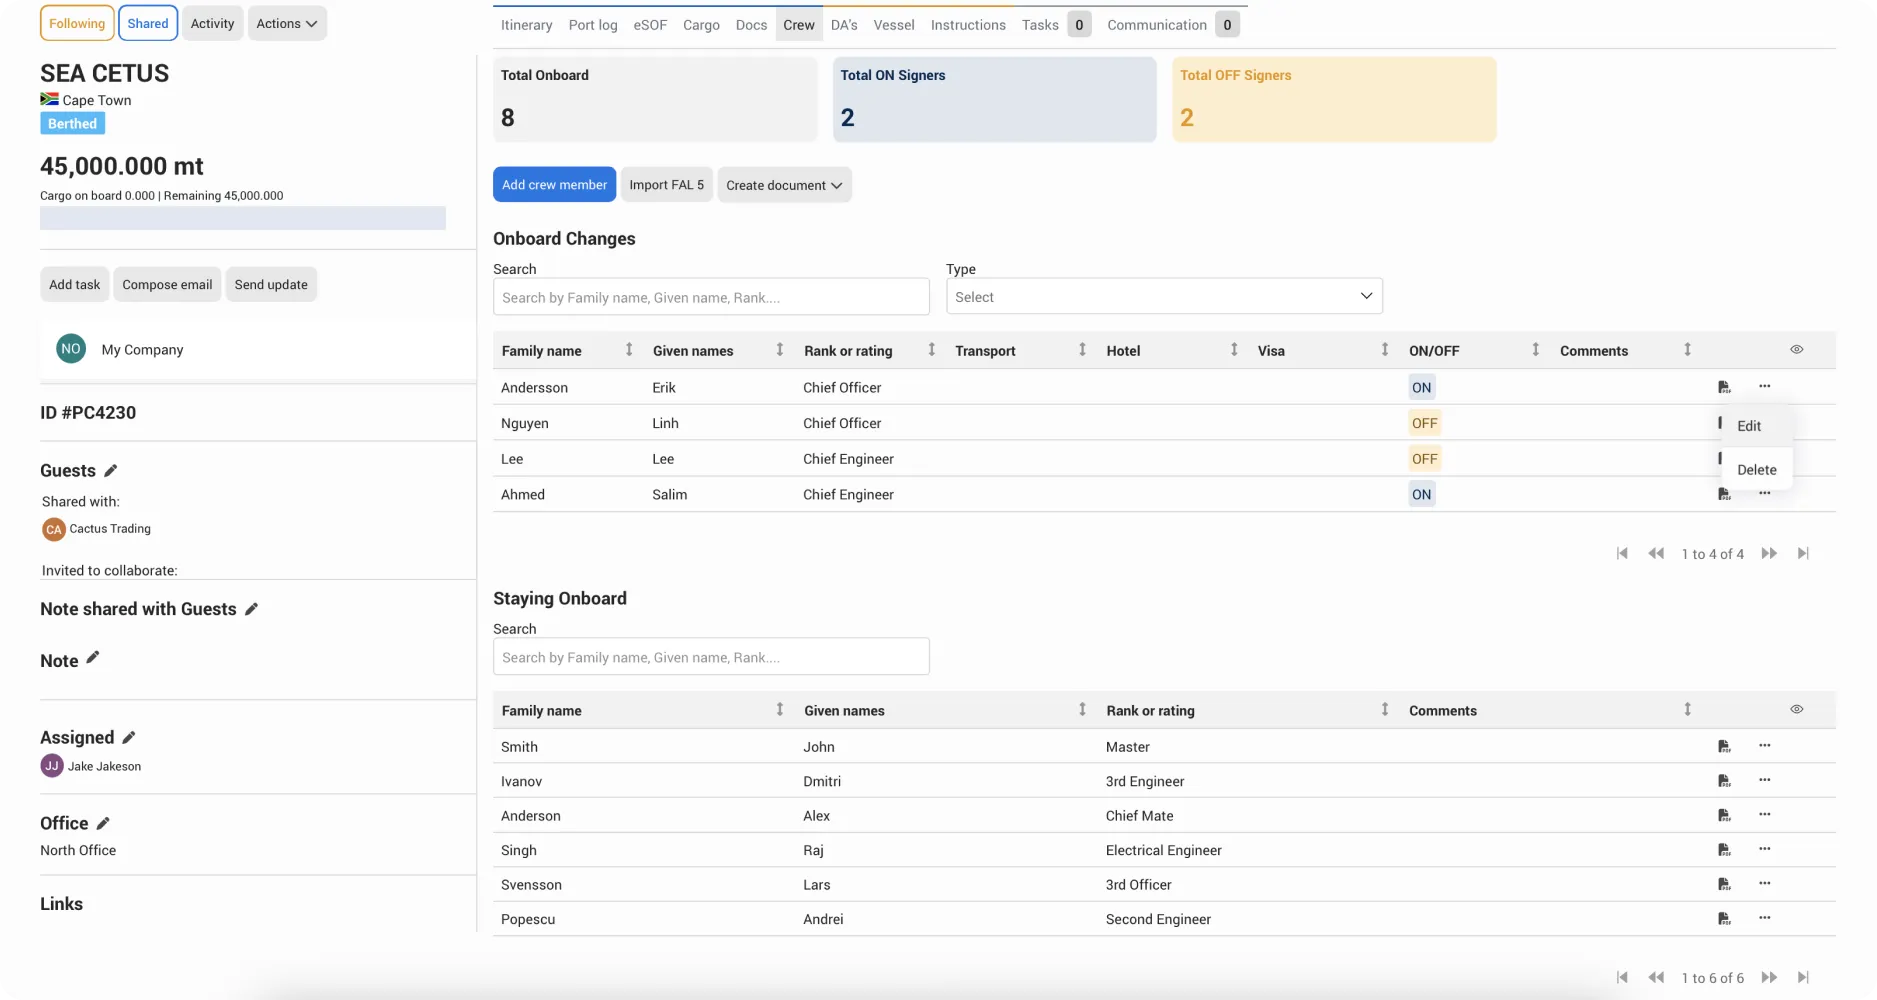Click Compose email button
The image size is (1877, 1000).
(167, 284)
